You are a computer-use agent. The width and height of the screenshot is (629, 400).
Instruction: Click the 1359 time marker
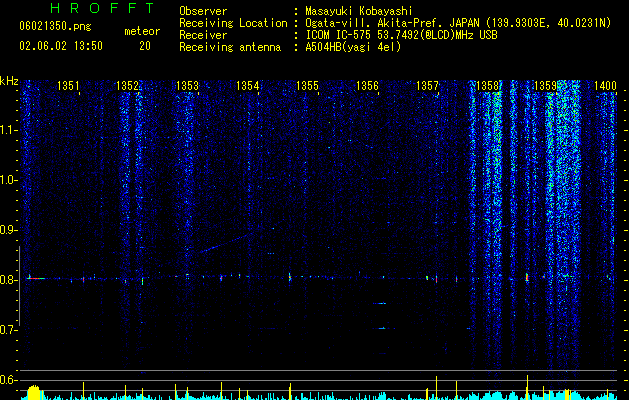click(x=546, y=86)
